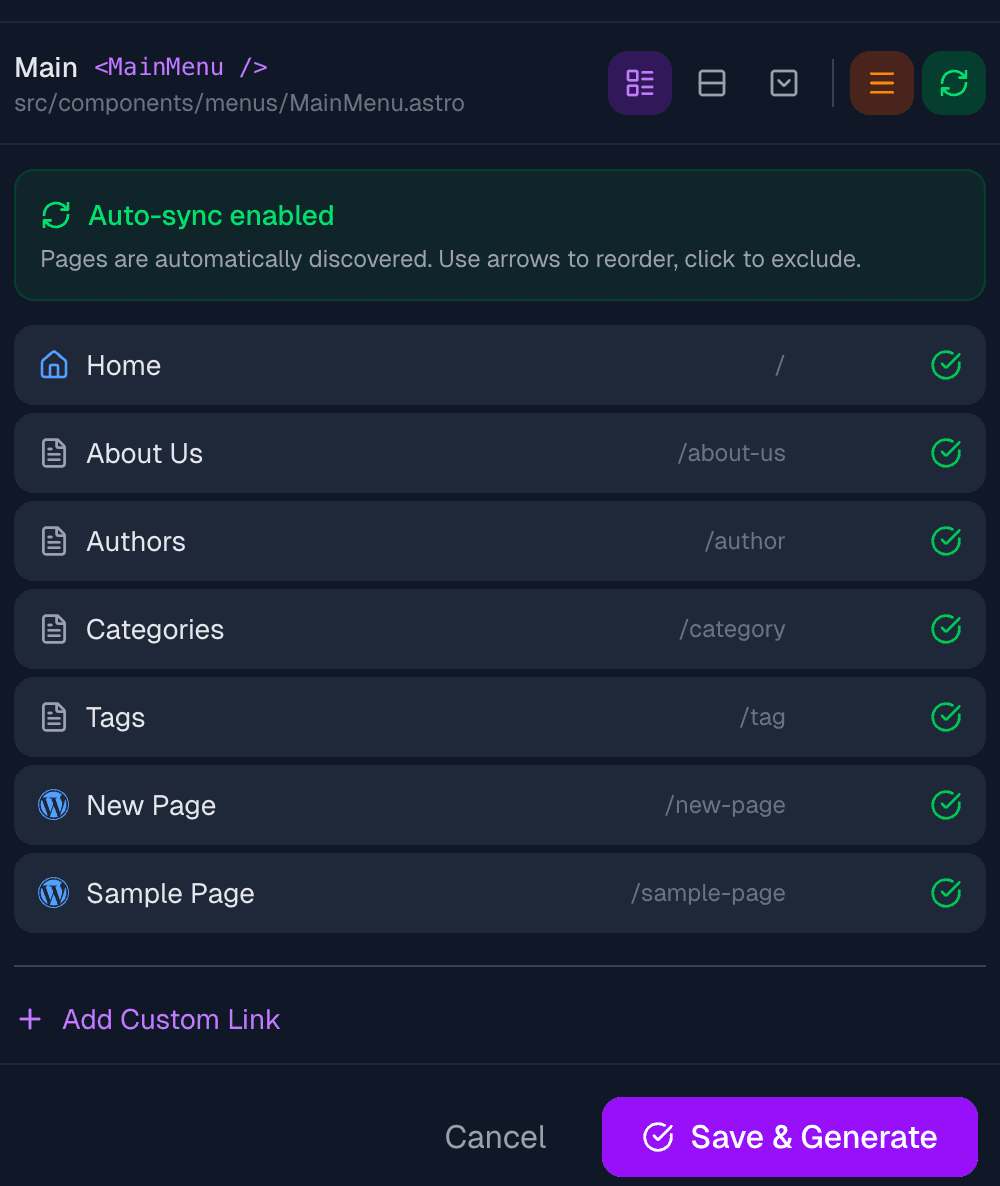
Task: Switch to the horizontal bar layout icon
Action: click(712, 83)
